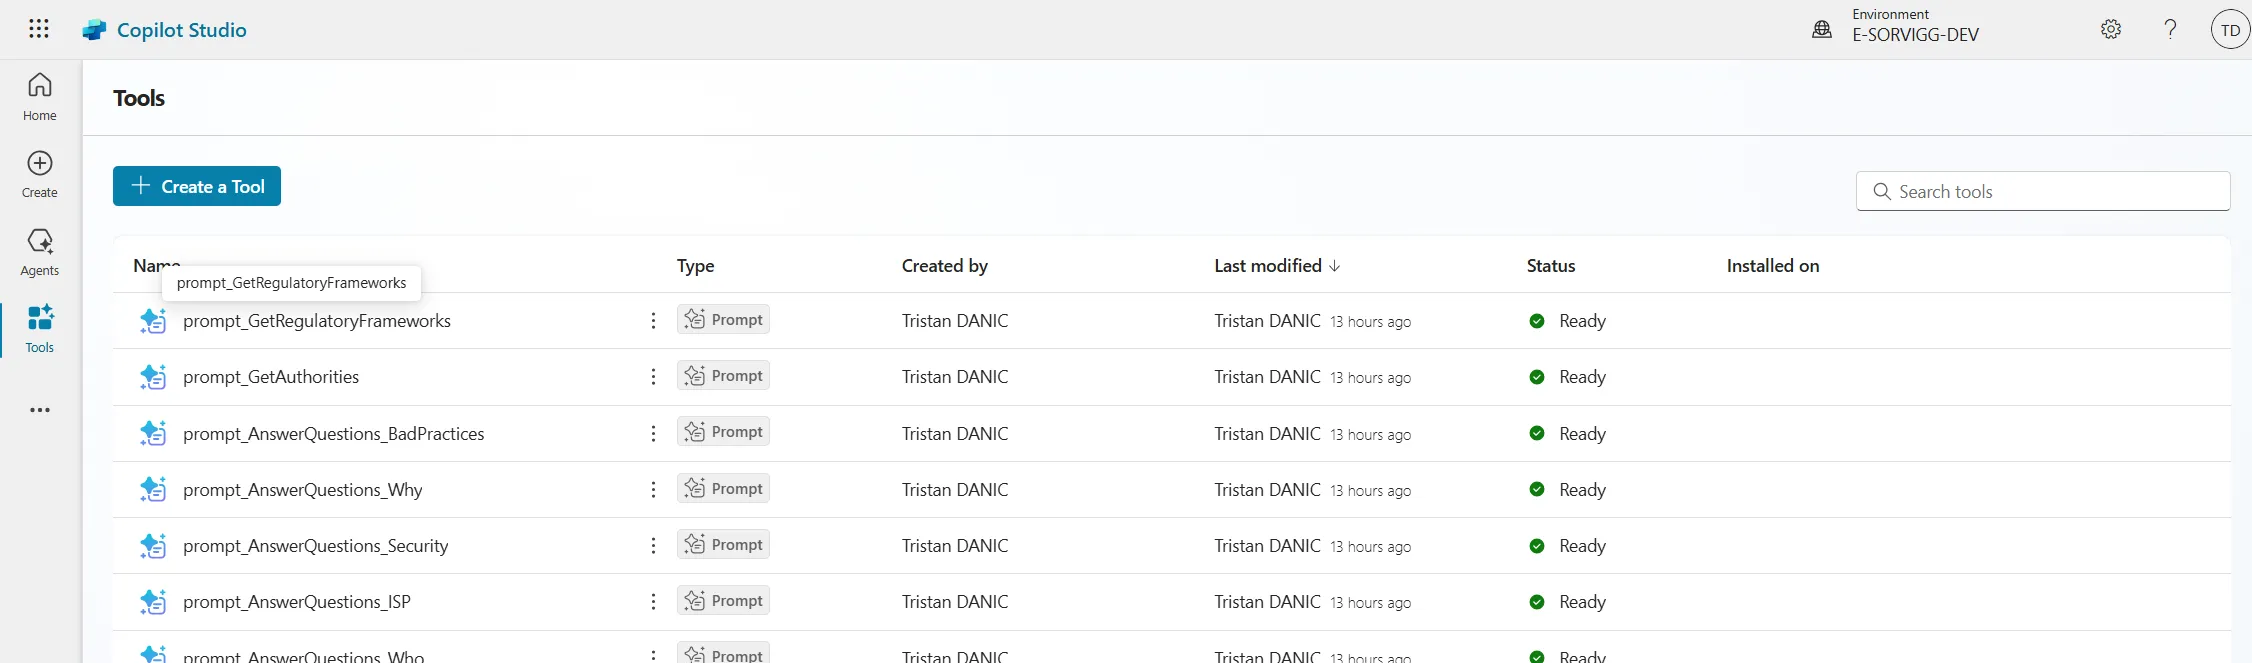Sort by the Created by column header
2252x663 pixels.
tap(944, 266)
